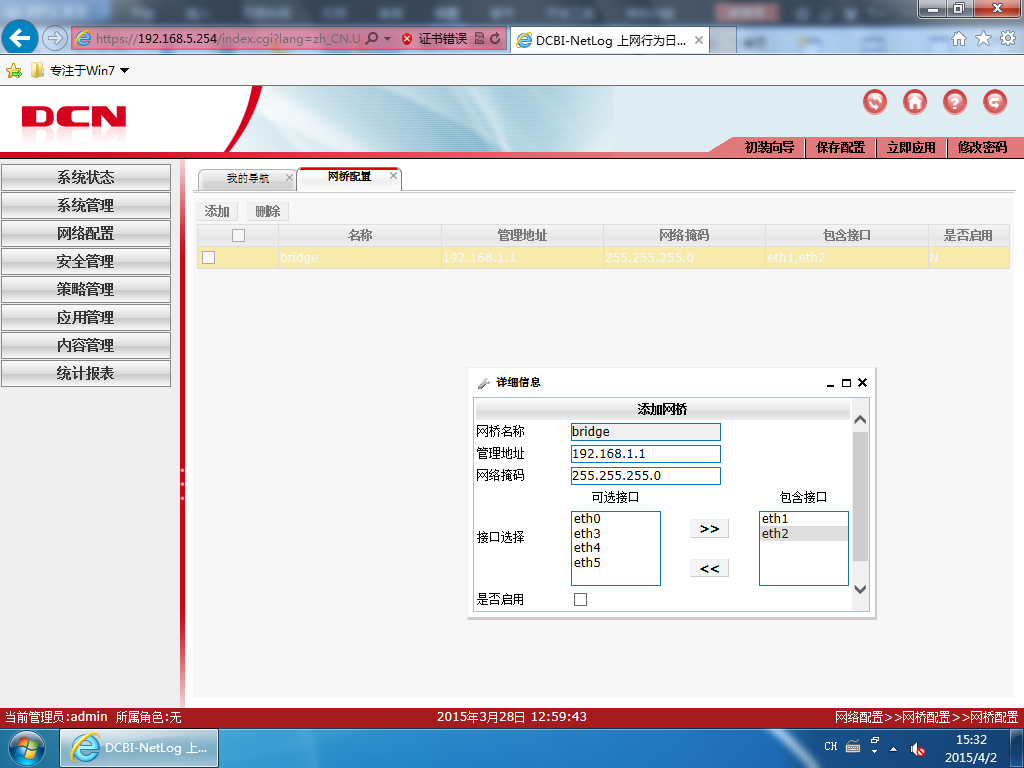Maximize the 详细信息 dialog
Image resolution: width=1024 pixels, height=768 pixels.
pyautogui.click(x=846, y=383)
